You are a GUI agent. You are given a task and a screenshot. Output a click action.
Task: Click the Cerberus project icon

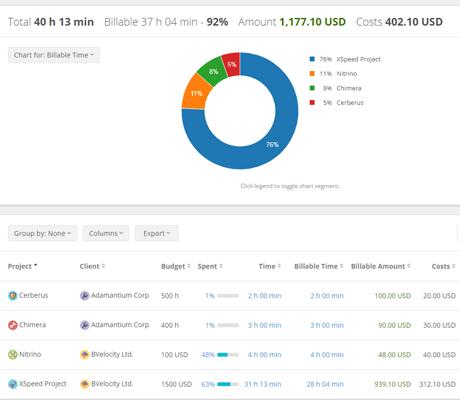[x=13, y=296]
